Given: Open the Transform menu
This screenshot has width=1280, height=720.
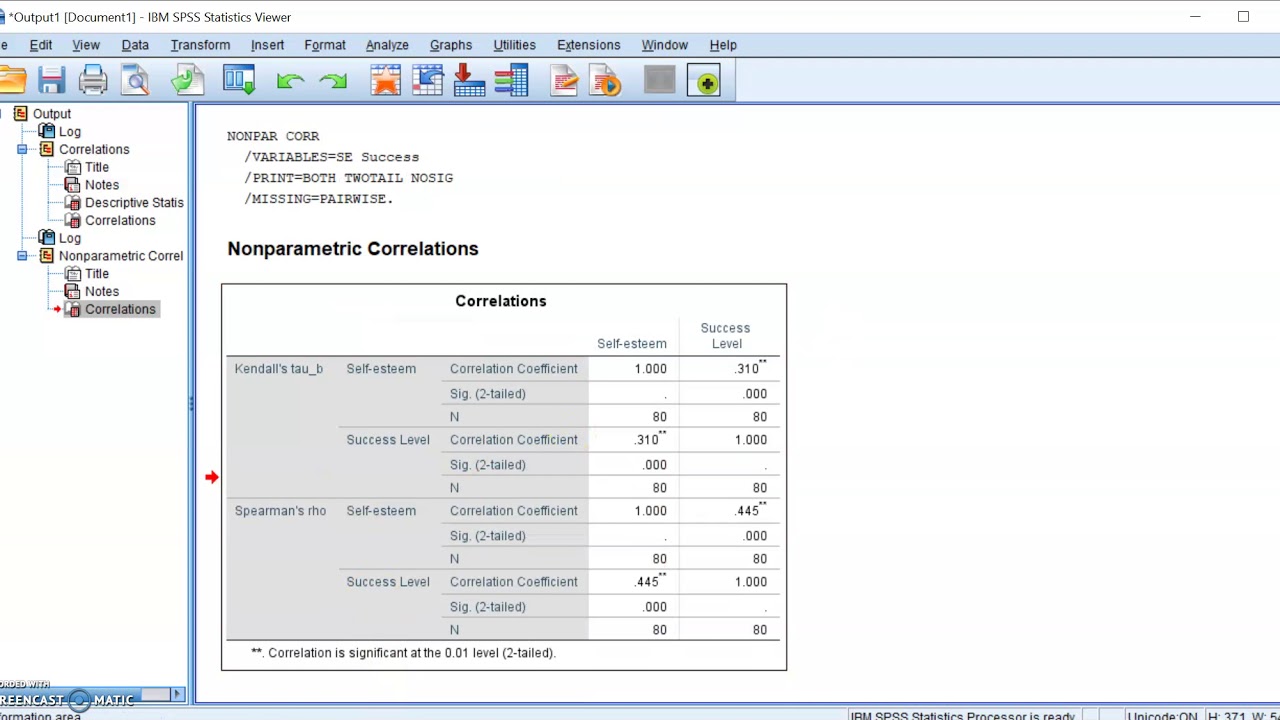Looking at the screenshot, I should [x=200, y=45].
